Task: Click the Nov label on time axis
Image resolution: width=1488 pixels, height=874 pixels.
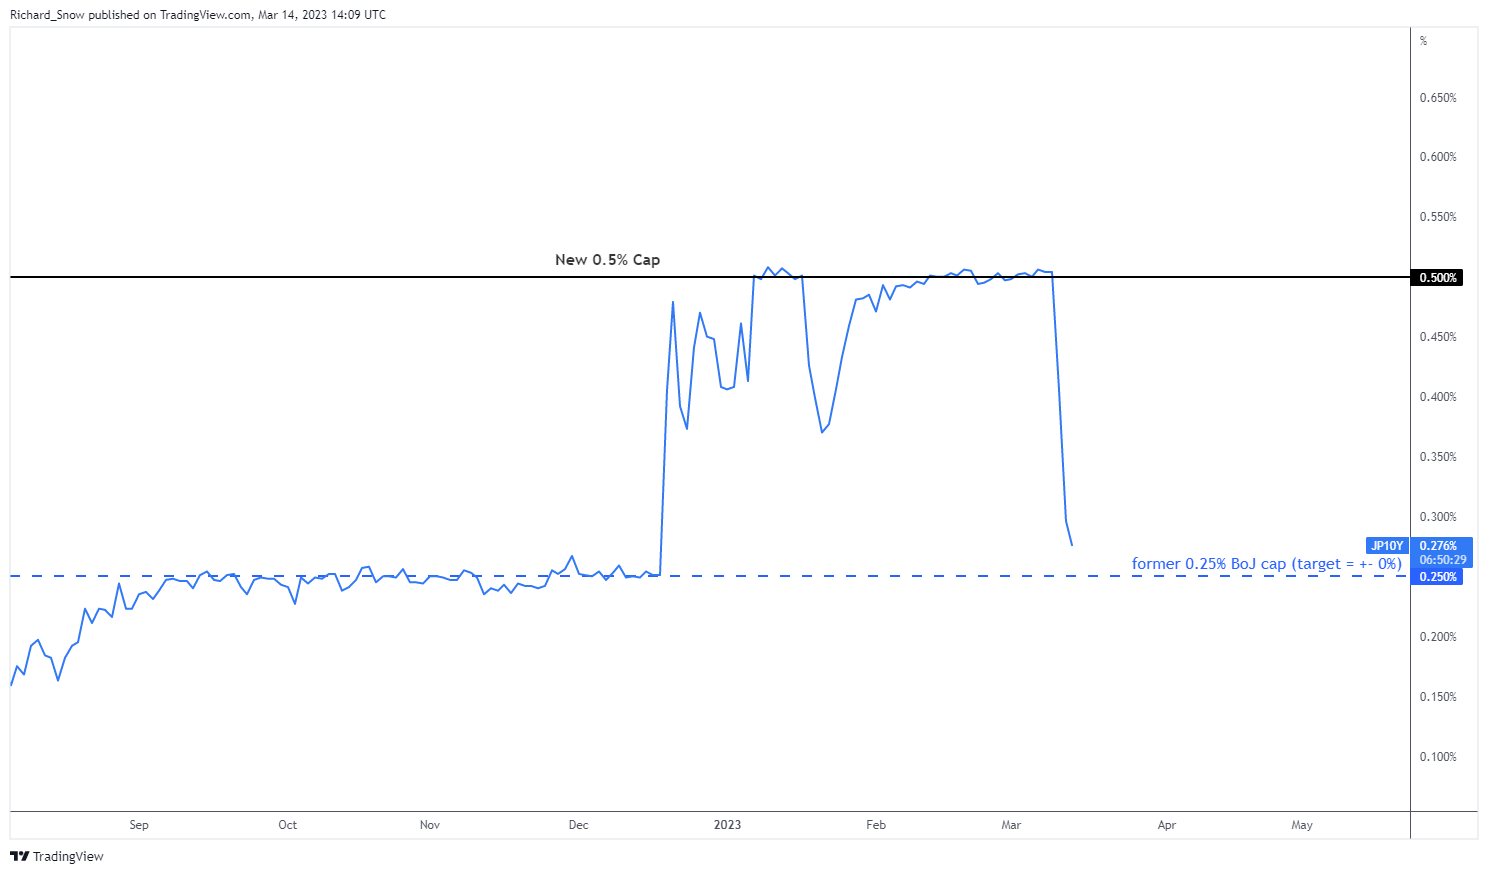Action: pos(430,825)
